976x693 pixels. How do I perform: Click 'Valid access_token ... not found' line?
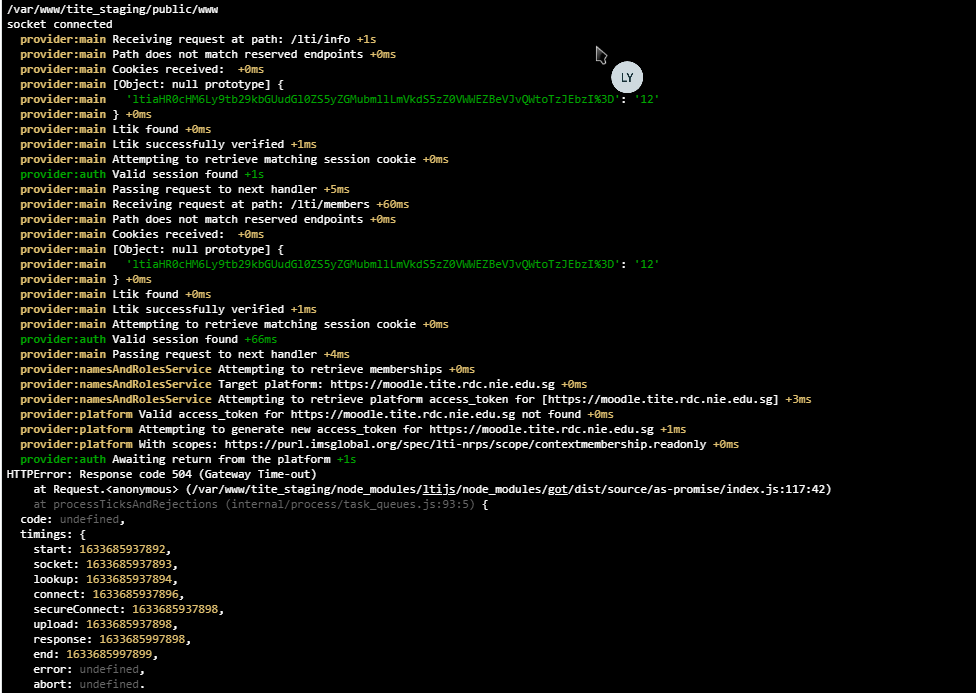pyautogui.click(x=317, y=414)
